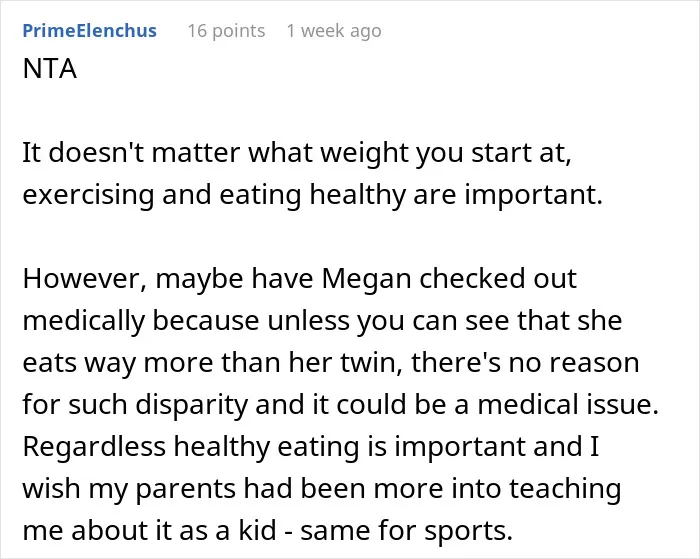The image size is (700, 559).
Task: Click the word 'kid' in the last line
Action: click(257, 530)
